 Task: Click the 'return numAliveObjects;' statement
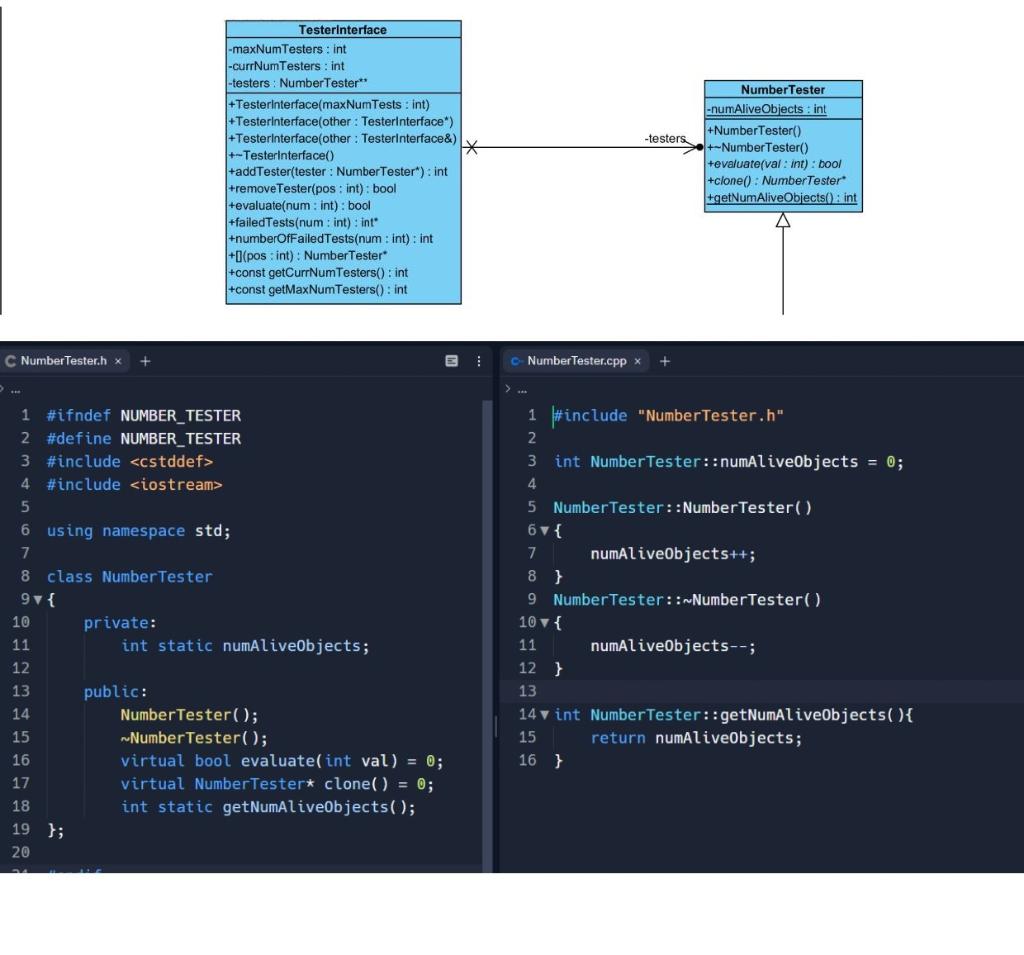pyautogui.click(x=696, y=738)
